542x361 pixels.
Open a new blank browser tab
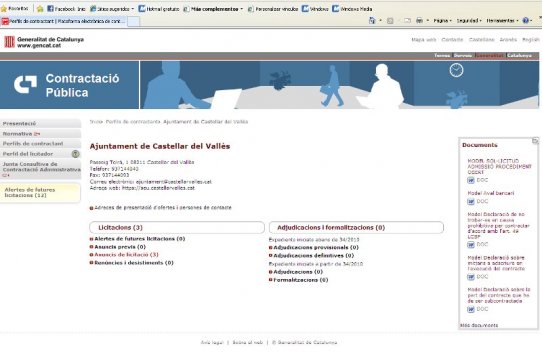pos(133,21)
